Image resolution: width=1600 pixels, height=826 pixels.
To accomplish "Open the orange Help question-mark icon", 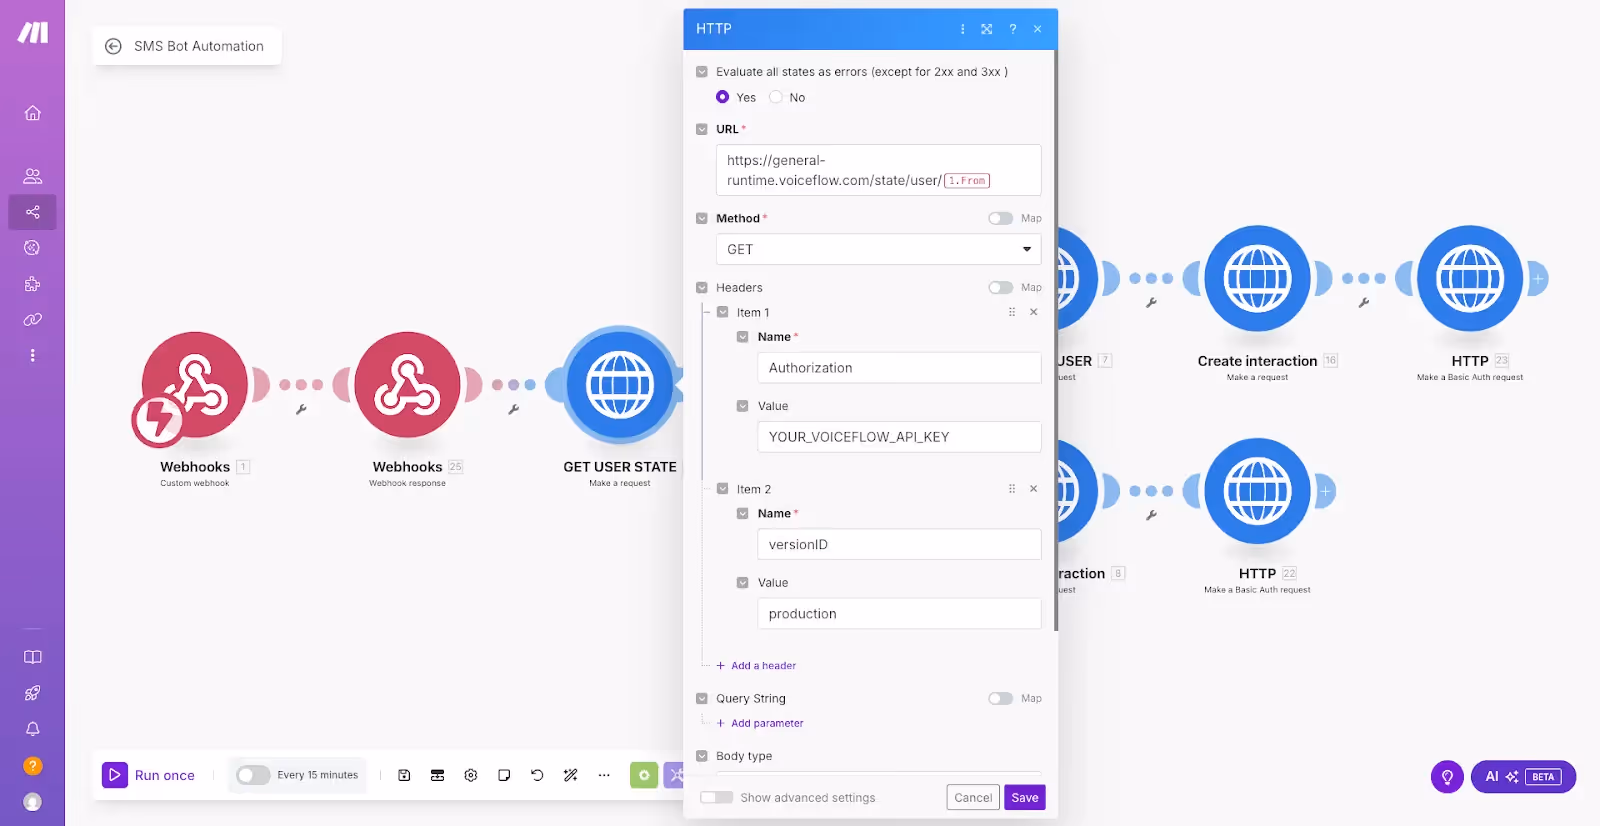I will coord(32,766).
